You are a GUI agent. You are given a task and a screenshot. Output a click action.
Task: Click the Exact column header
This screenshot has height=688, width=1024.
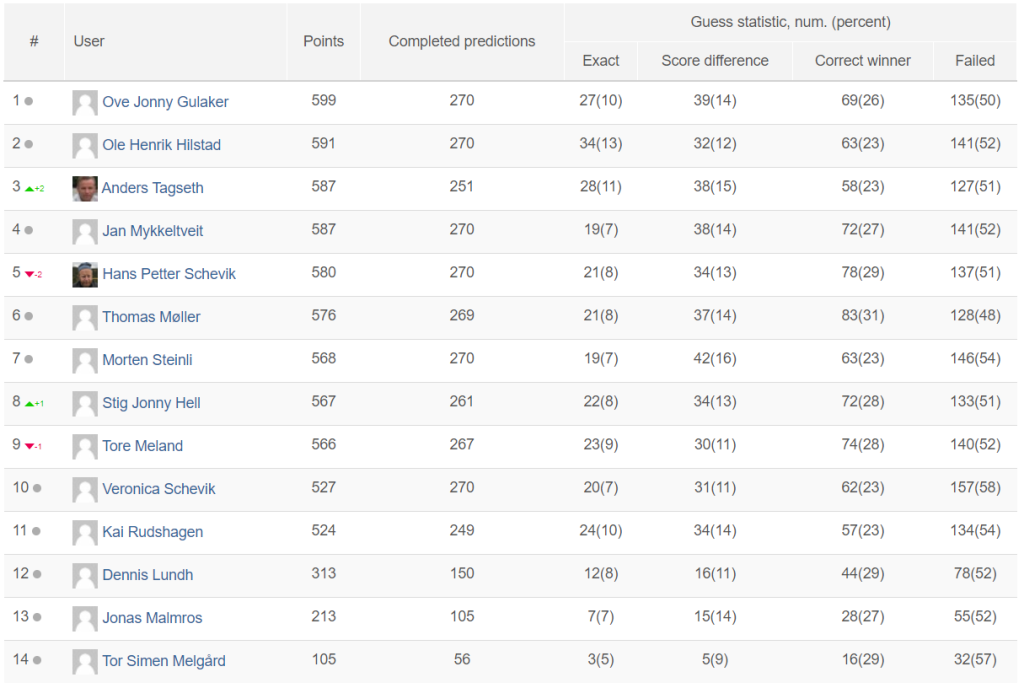[601, 61]
